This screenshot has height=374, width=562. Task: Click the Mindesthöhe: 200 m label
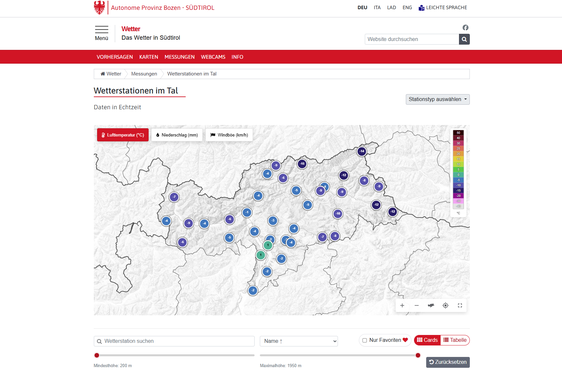(x=113, y=366)
